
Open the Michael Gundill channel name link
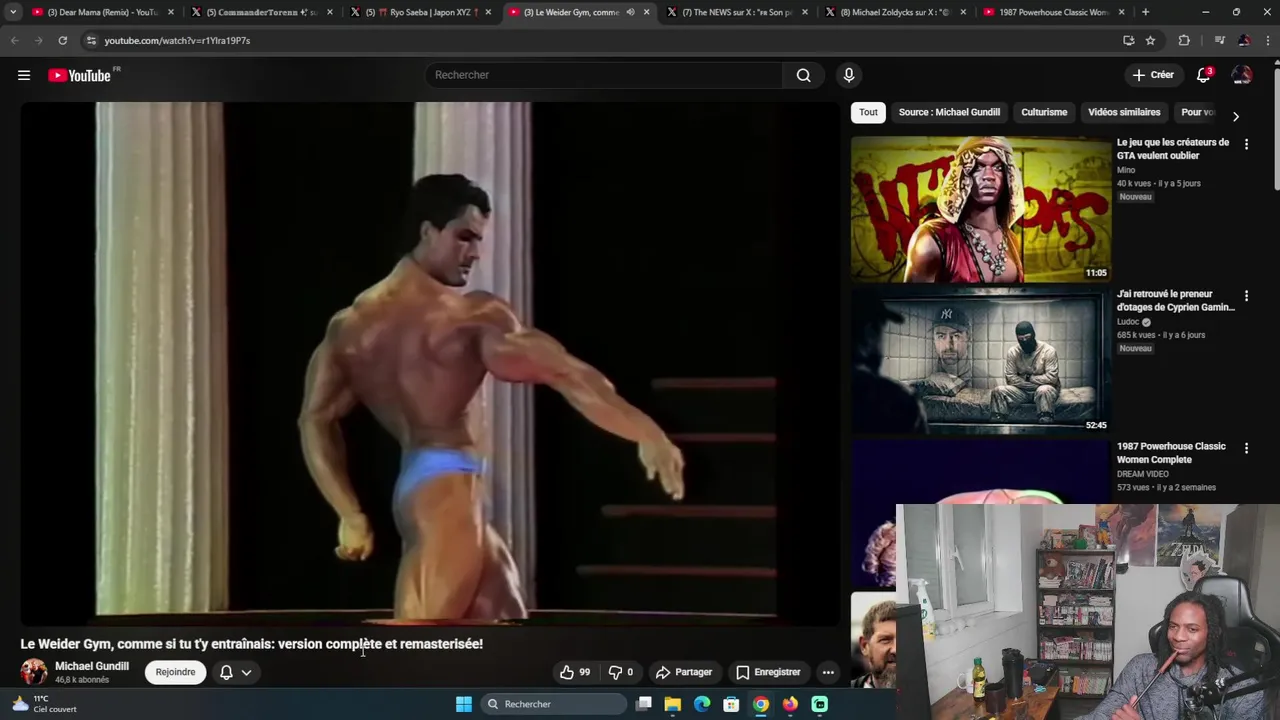pos(92,666)
